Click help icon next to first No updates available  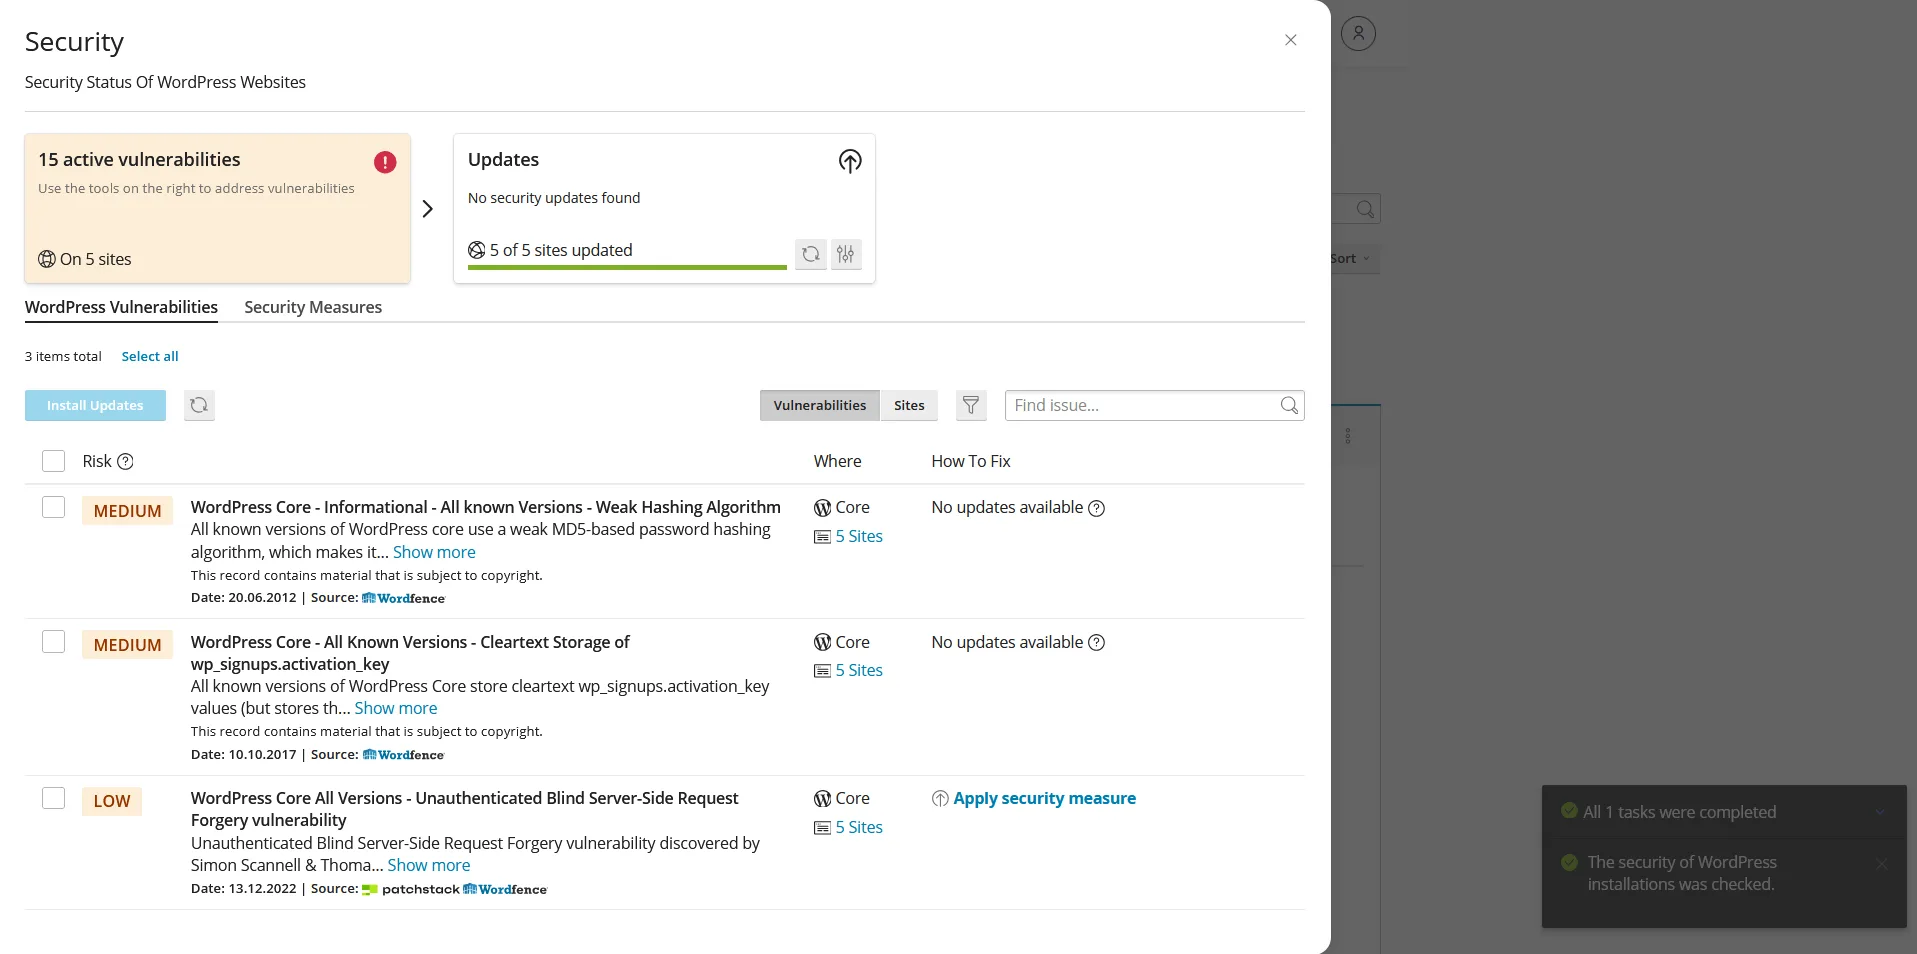coord(1096,508)
